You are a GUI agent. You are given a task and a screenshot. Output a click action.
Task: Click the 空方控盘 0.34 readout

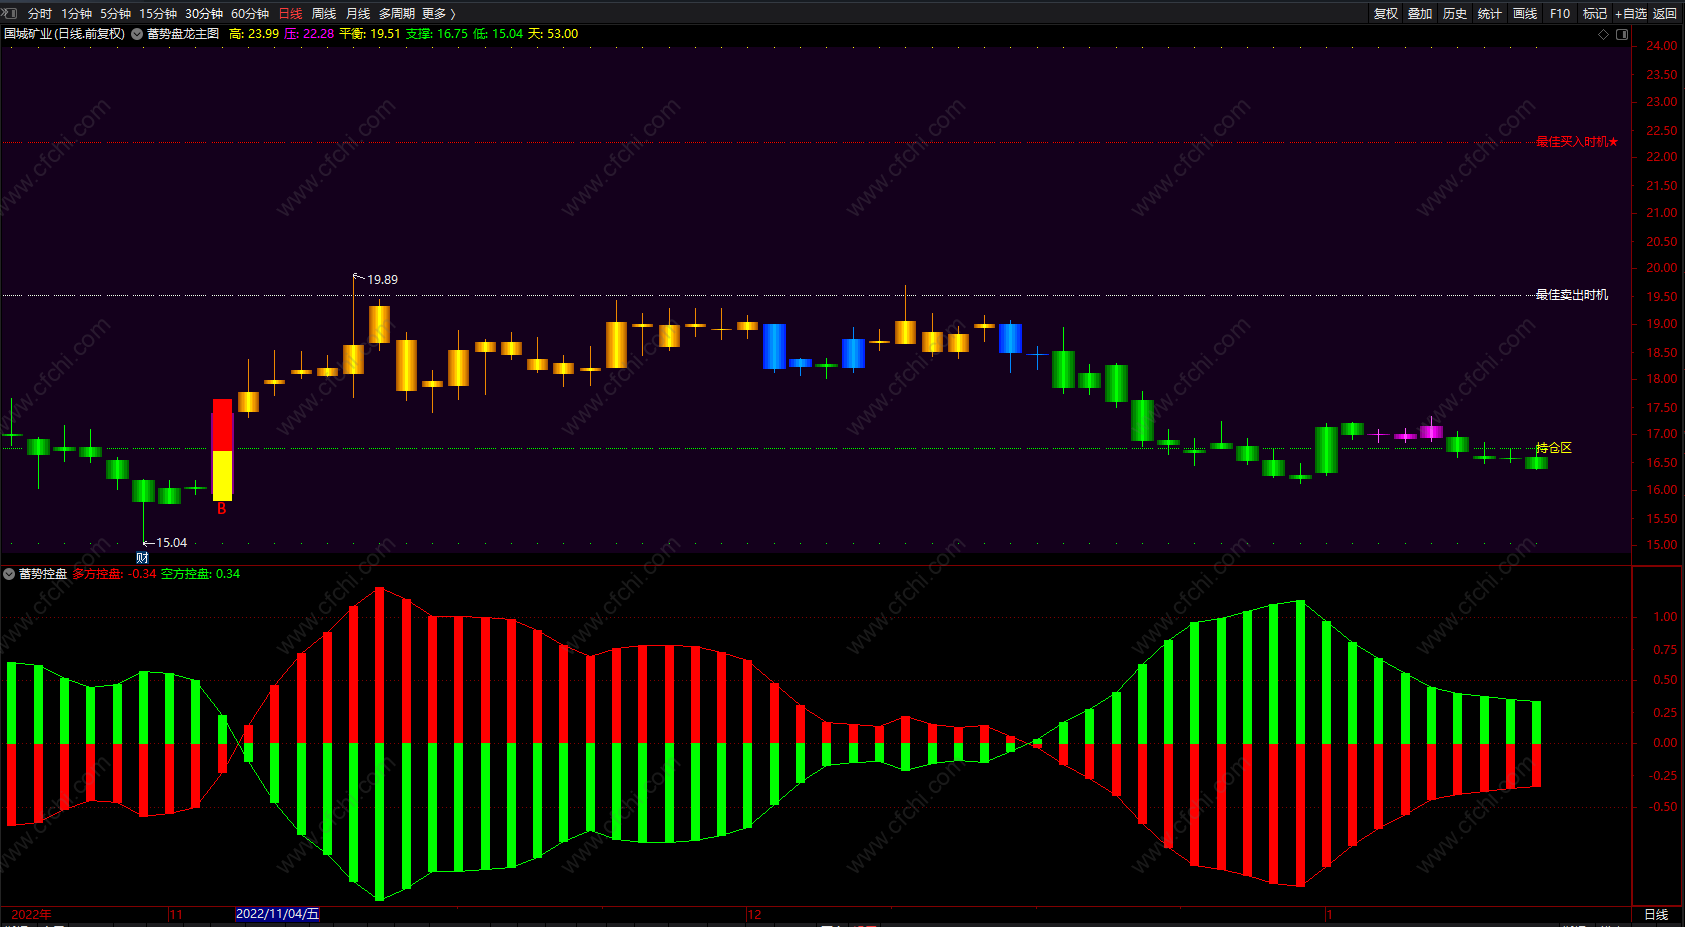point(200,574)
